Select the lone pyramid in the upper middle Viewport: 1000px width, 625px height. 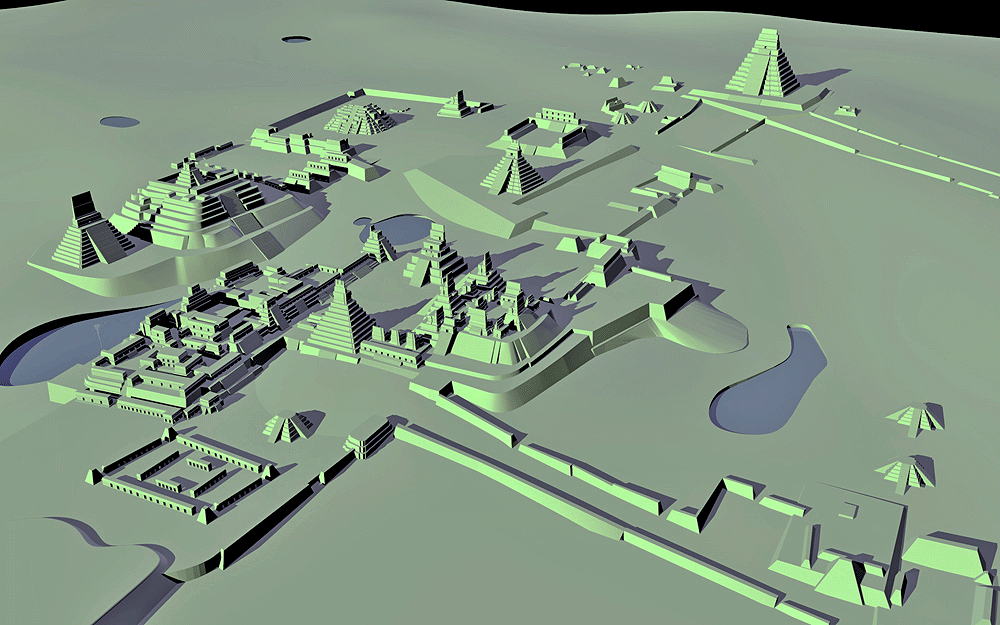coord(513,169)
